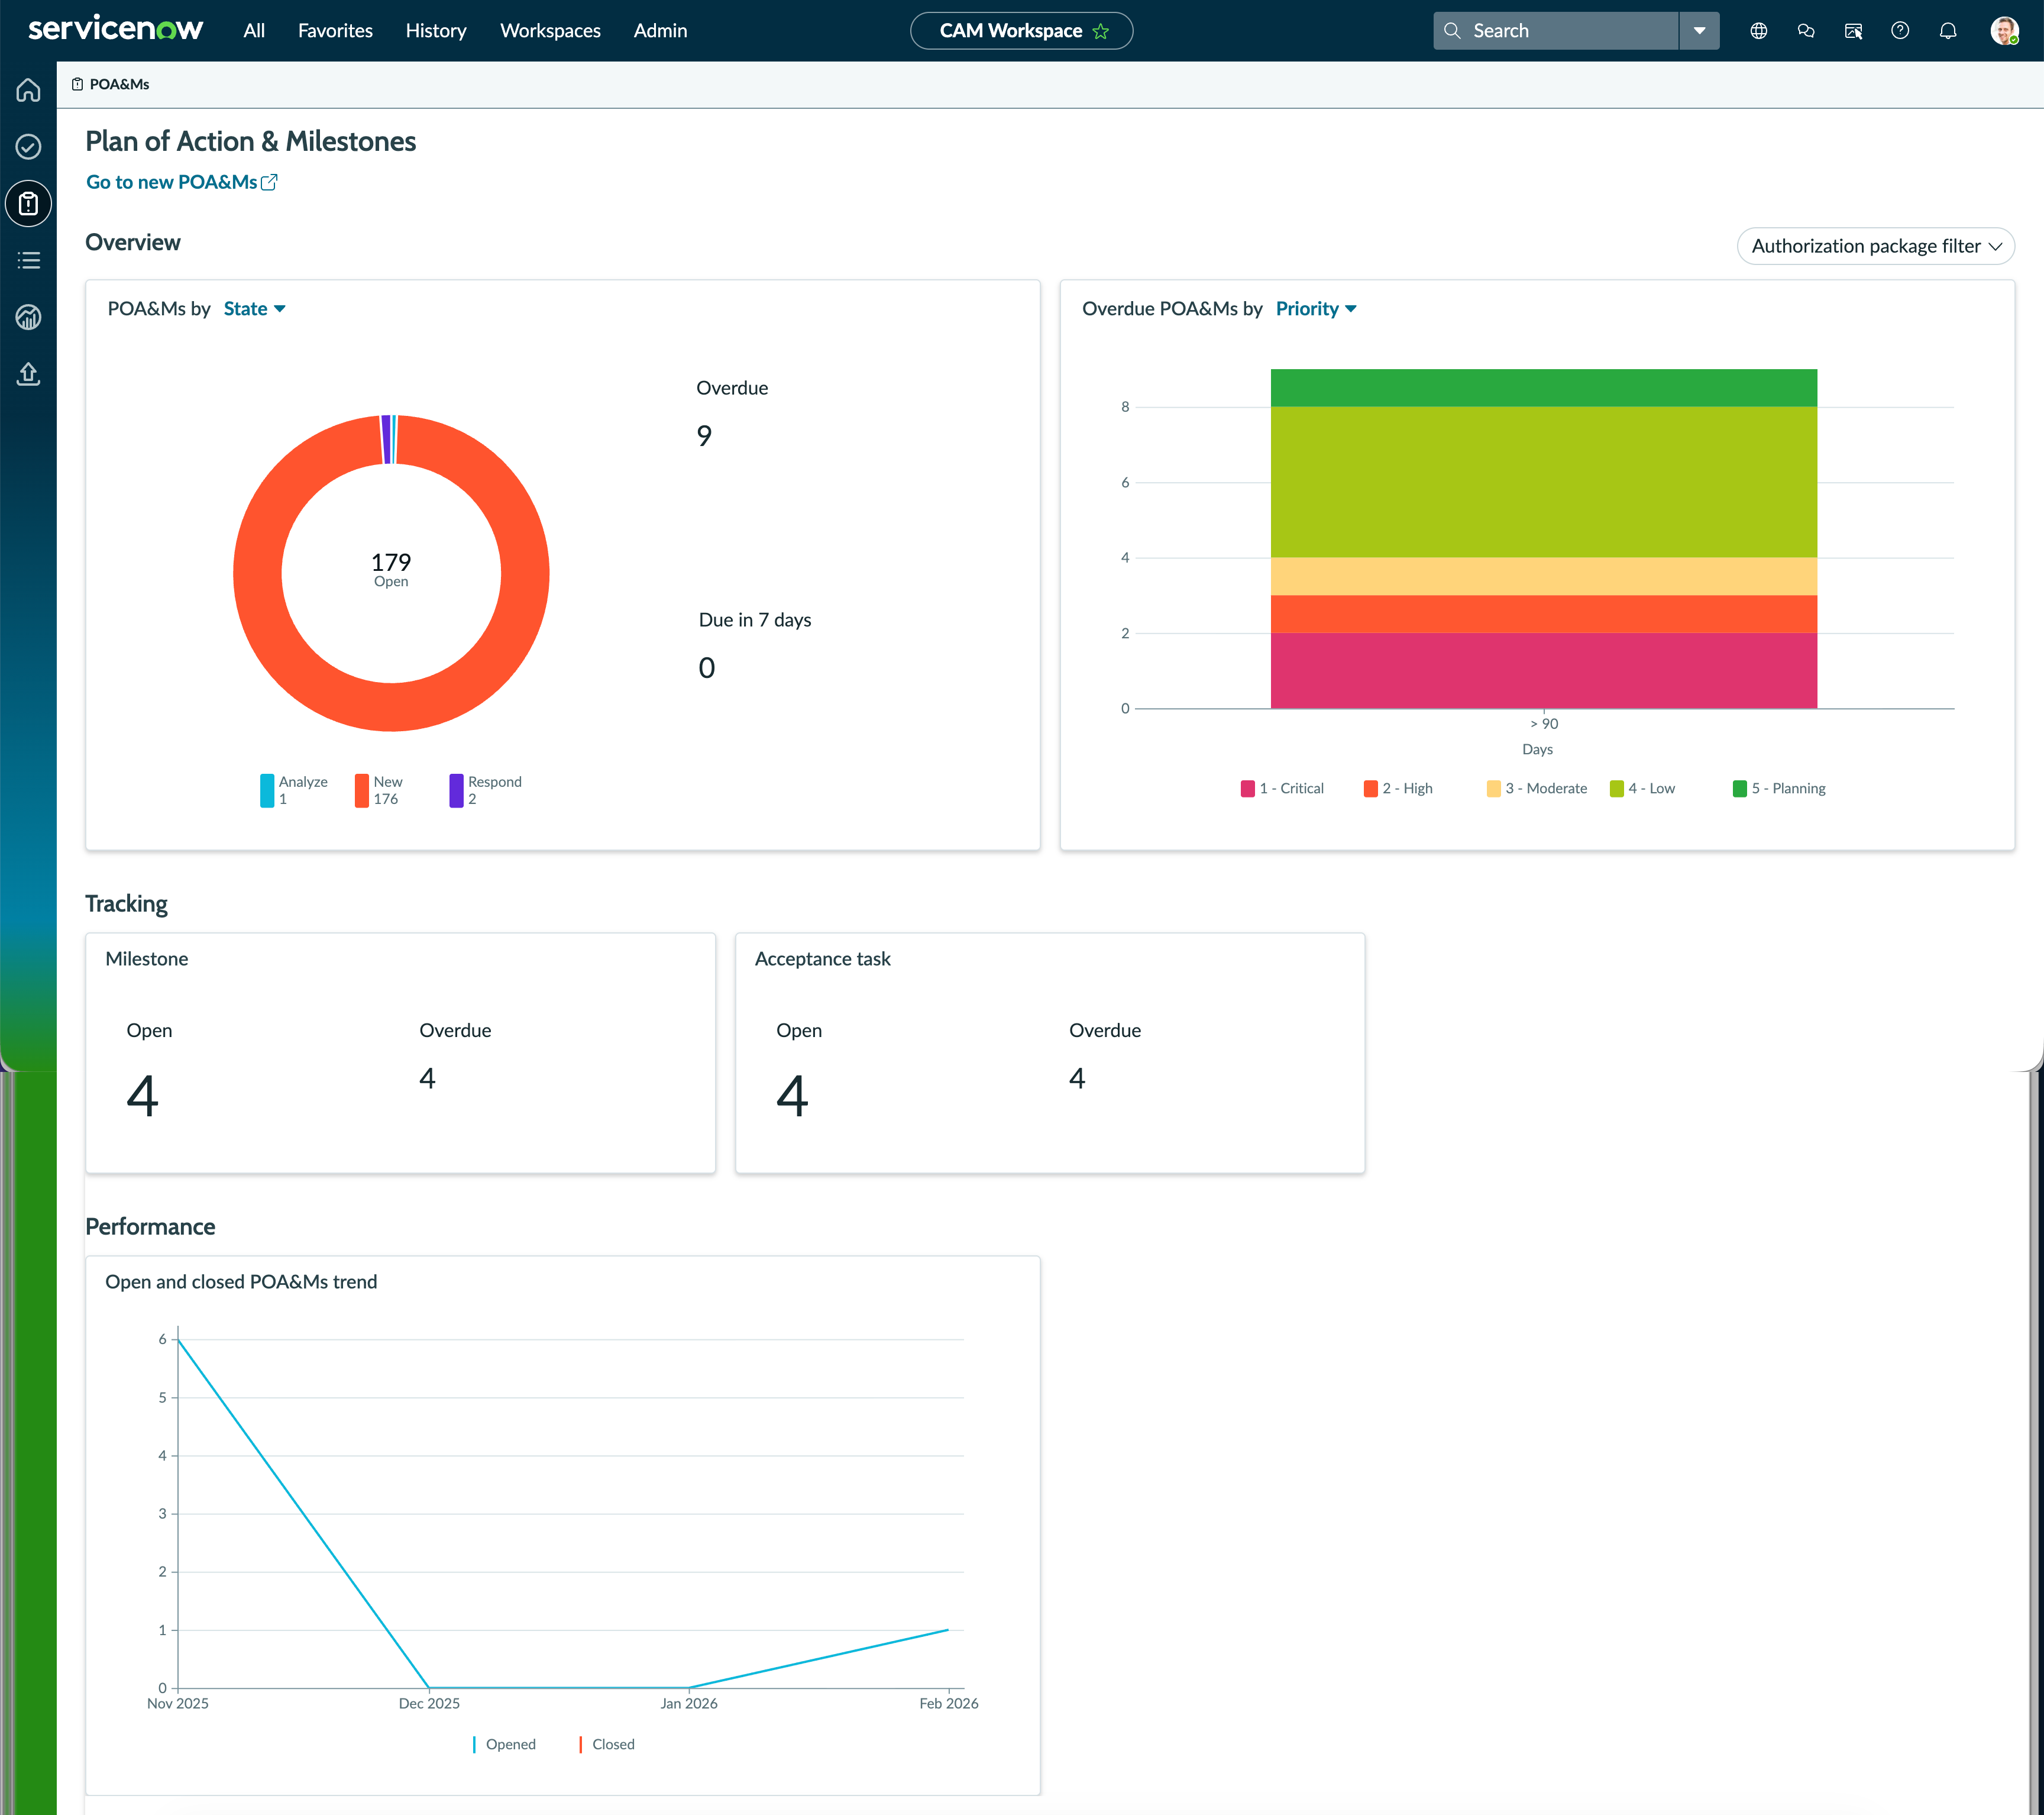This screenshot has height=1815, width=2044.
Task: Toggle the Respond legend entry
Action: pos(486,790)
